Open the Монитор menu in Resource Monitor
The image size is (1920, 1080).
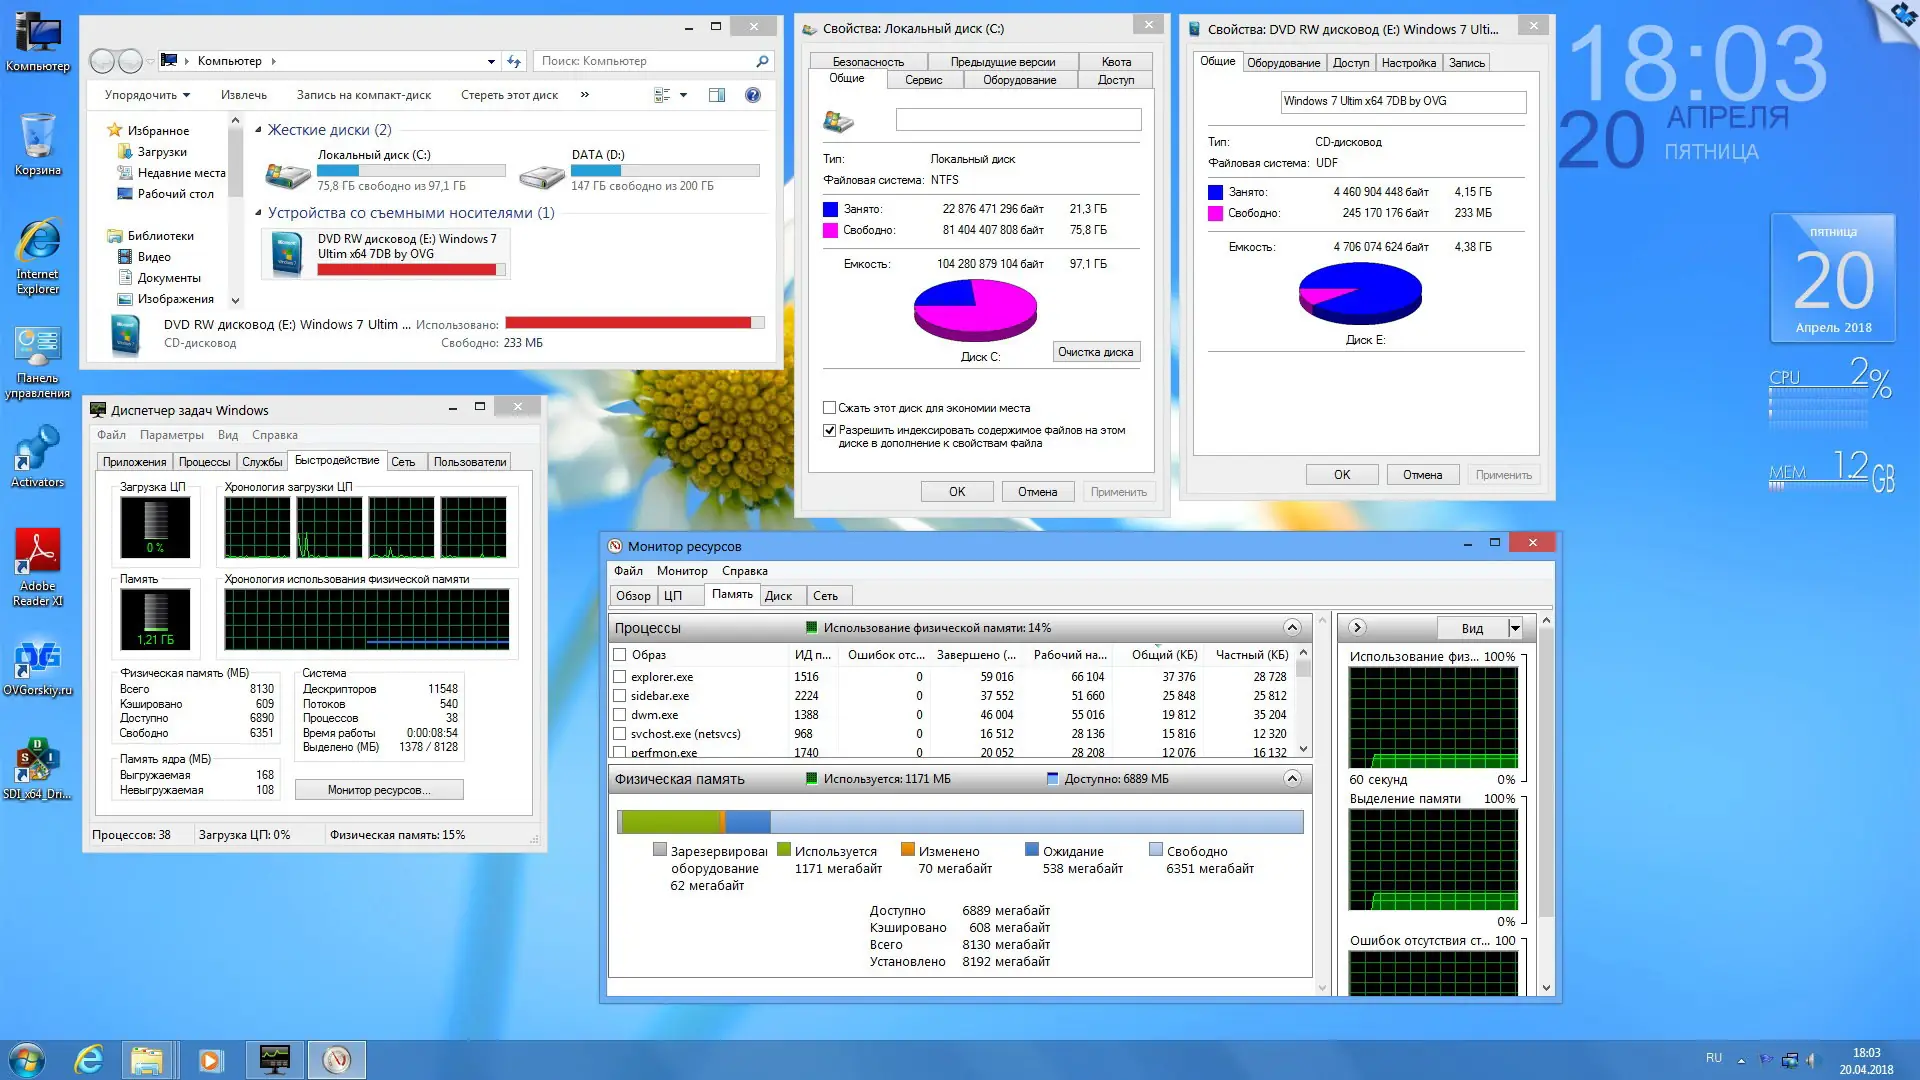pos(682,571)
